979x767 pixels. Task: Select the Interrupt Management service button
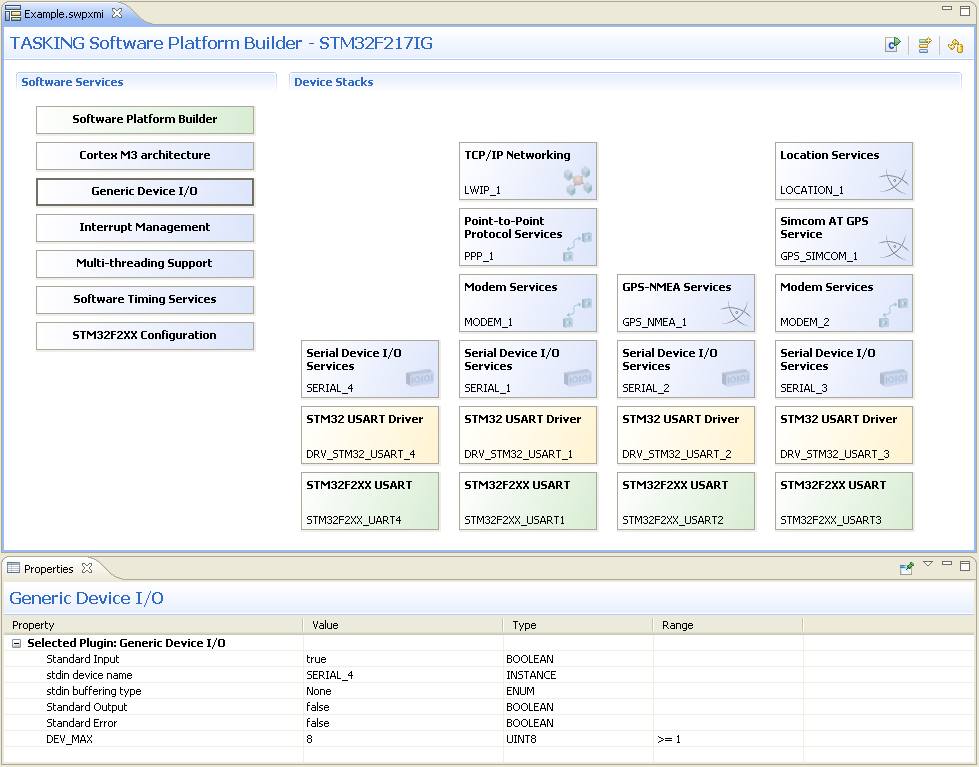145,228
